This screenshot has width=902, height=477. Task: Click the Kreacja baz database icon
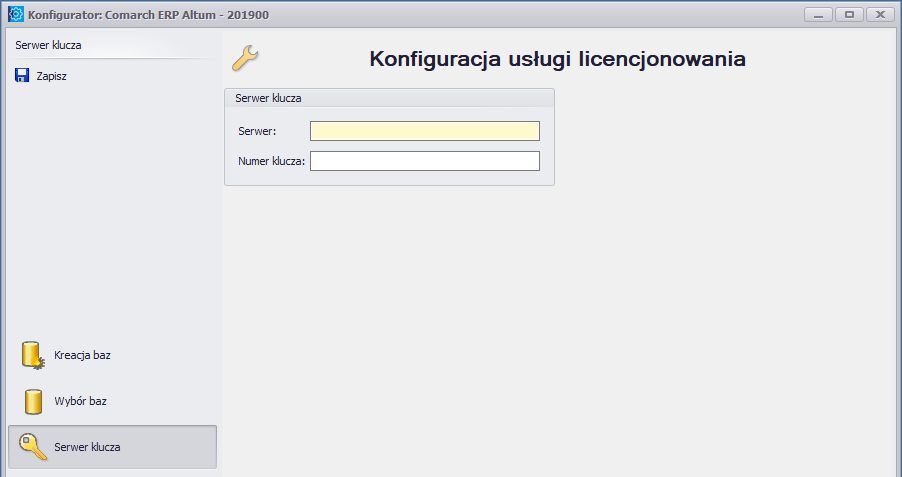pyautogui.click(x=33, y=355)
